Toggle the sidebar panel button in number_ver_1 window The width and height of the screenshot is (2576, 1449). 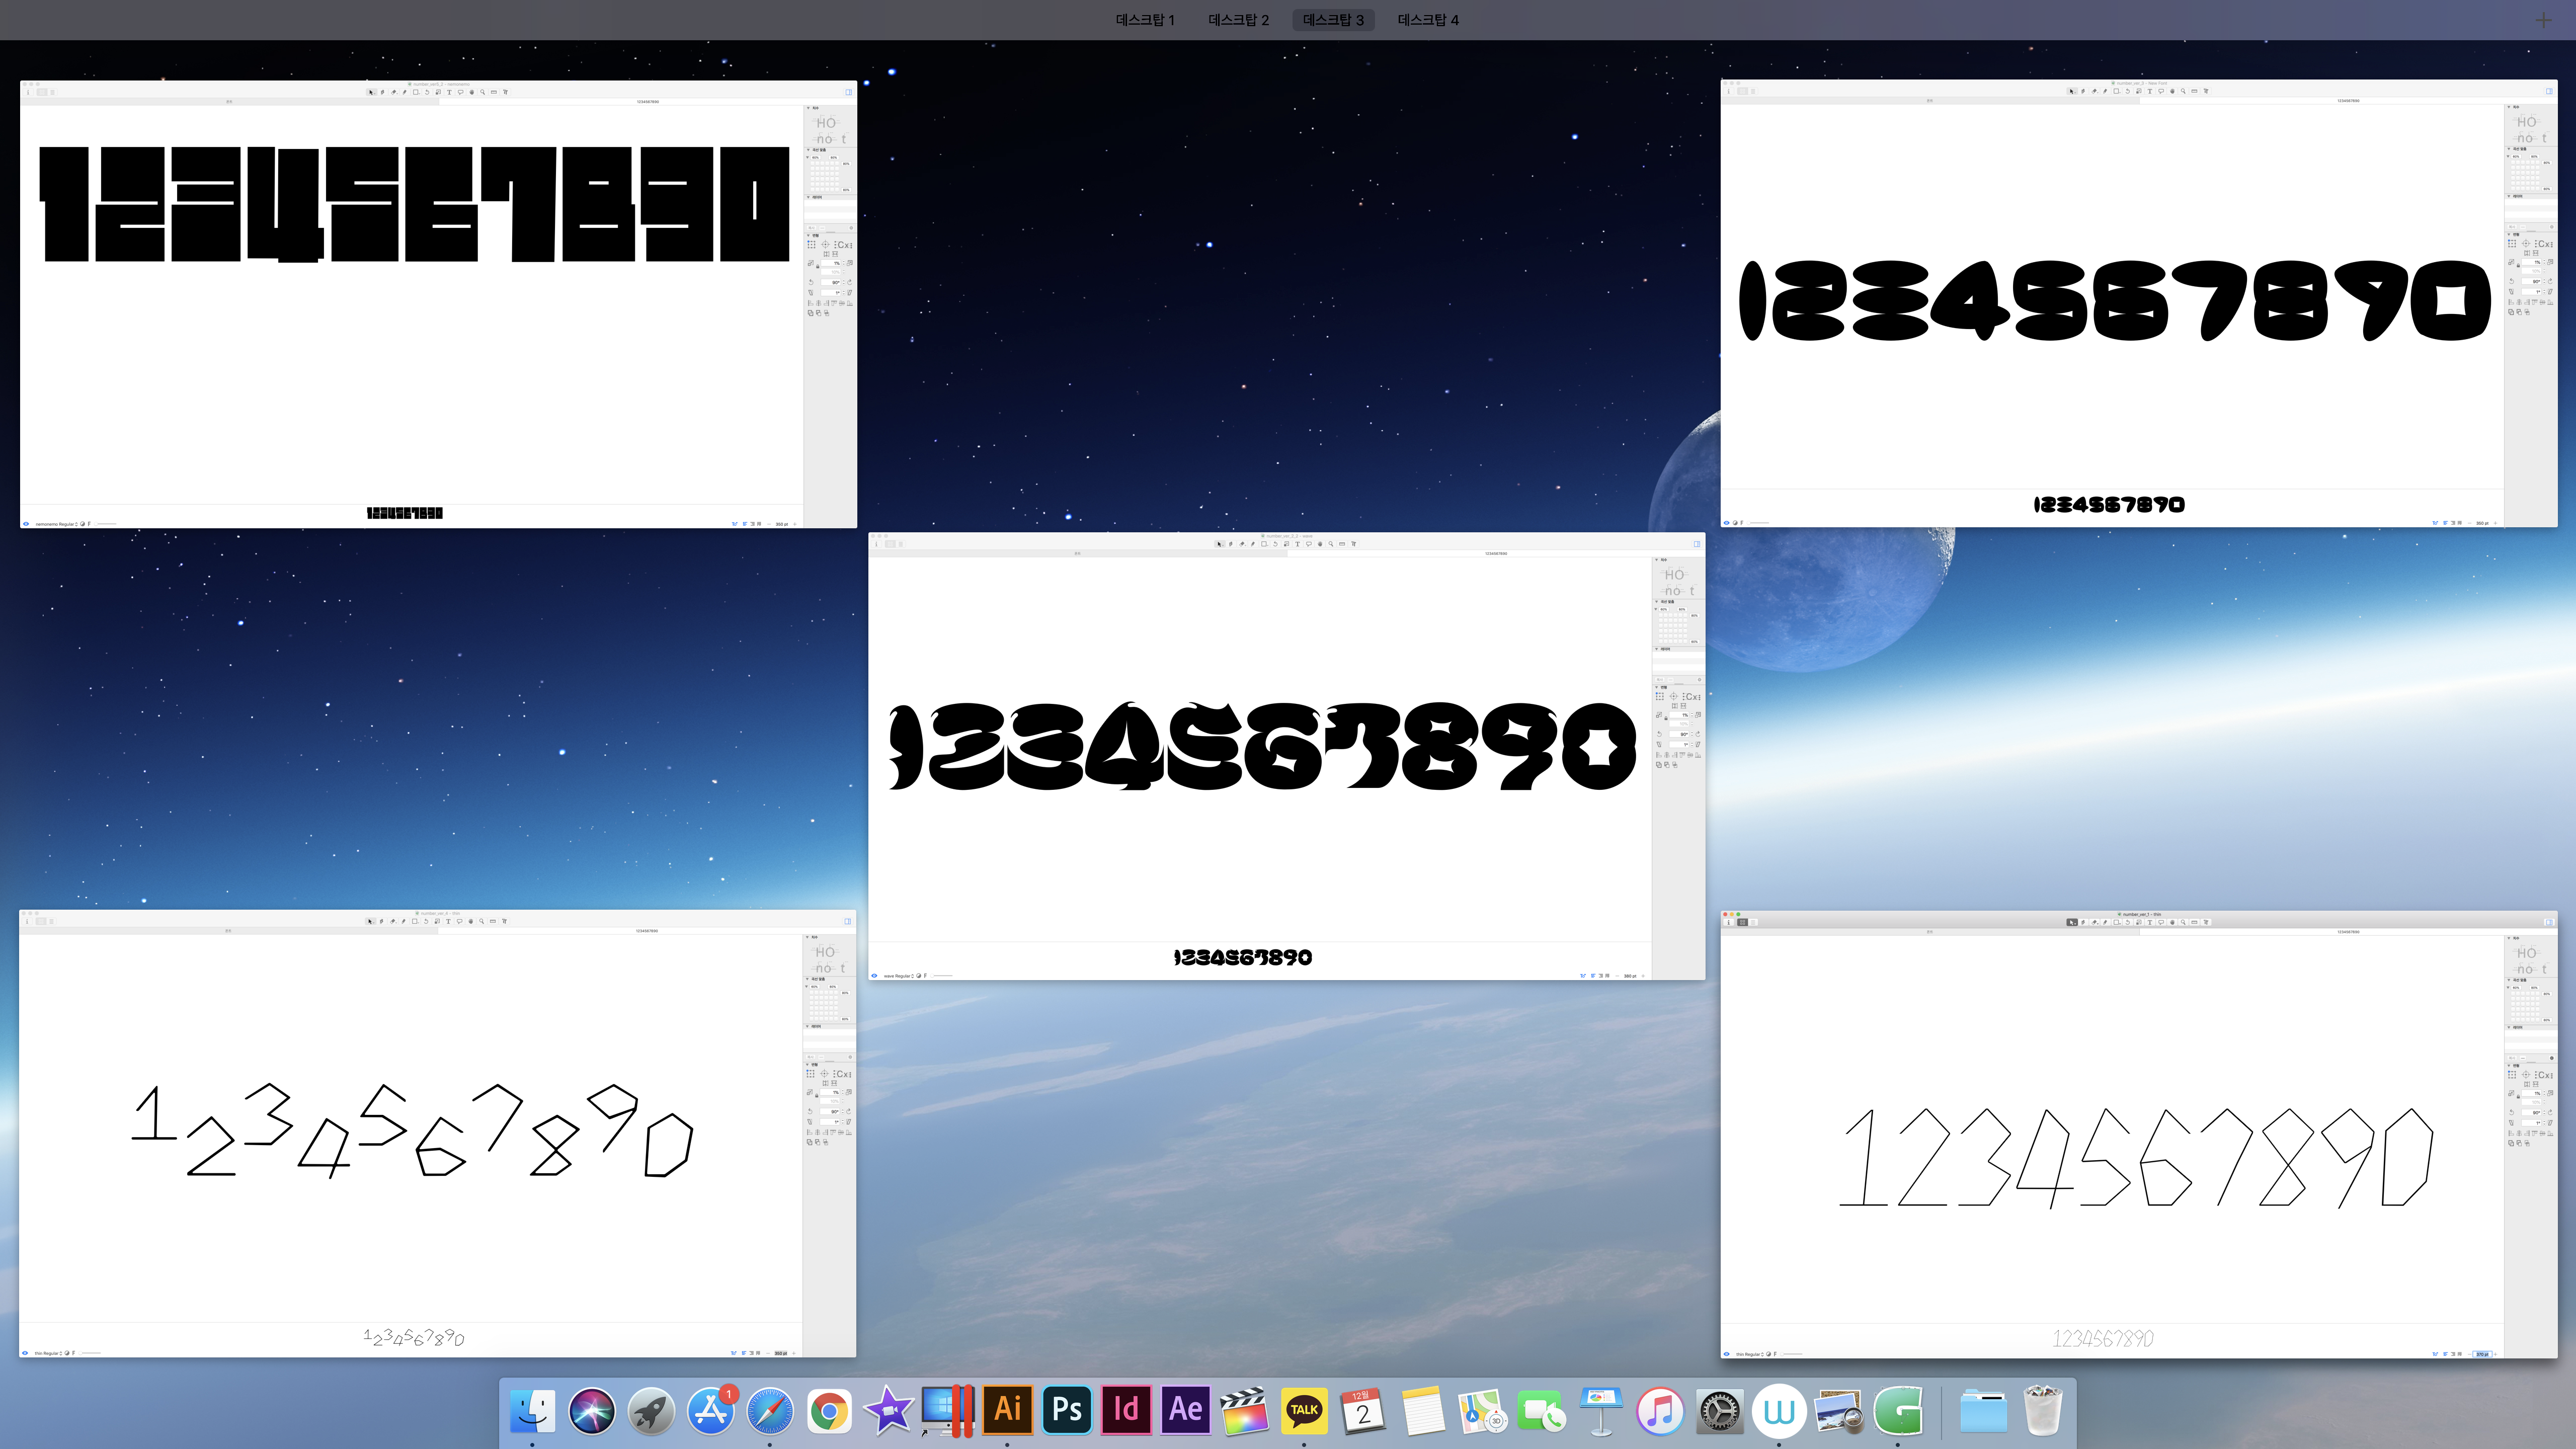pyautogui.click(x=2549, y=922)
